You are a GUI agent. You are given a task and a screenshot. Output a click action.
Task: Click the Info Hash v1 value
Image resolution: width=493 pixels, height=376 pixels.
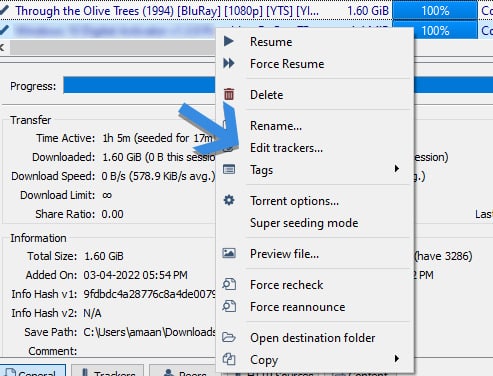tap(149, 294)
